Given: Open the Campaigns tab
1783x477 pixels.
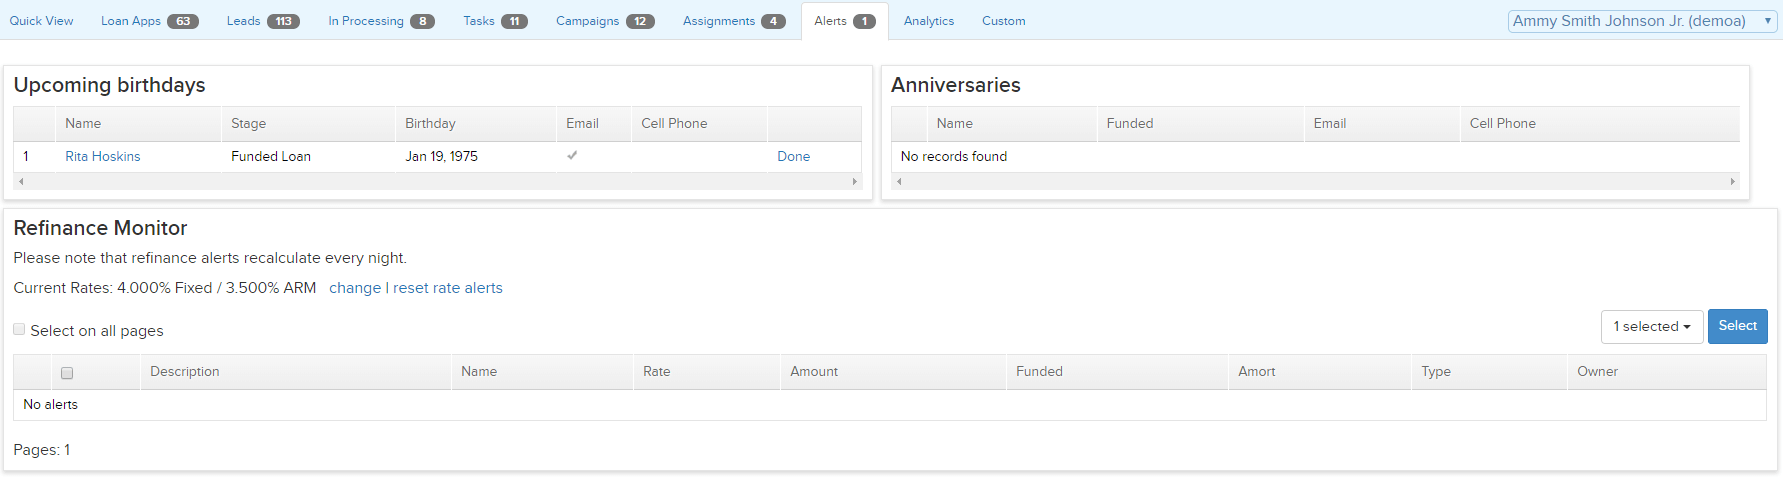Looking at the screenshot, I should (604, 21).
